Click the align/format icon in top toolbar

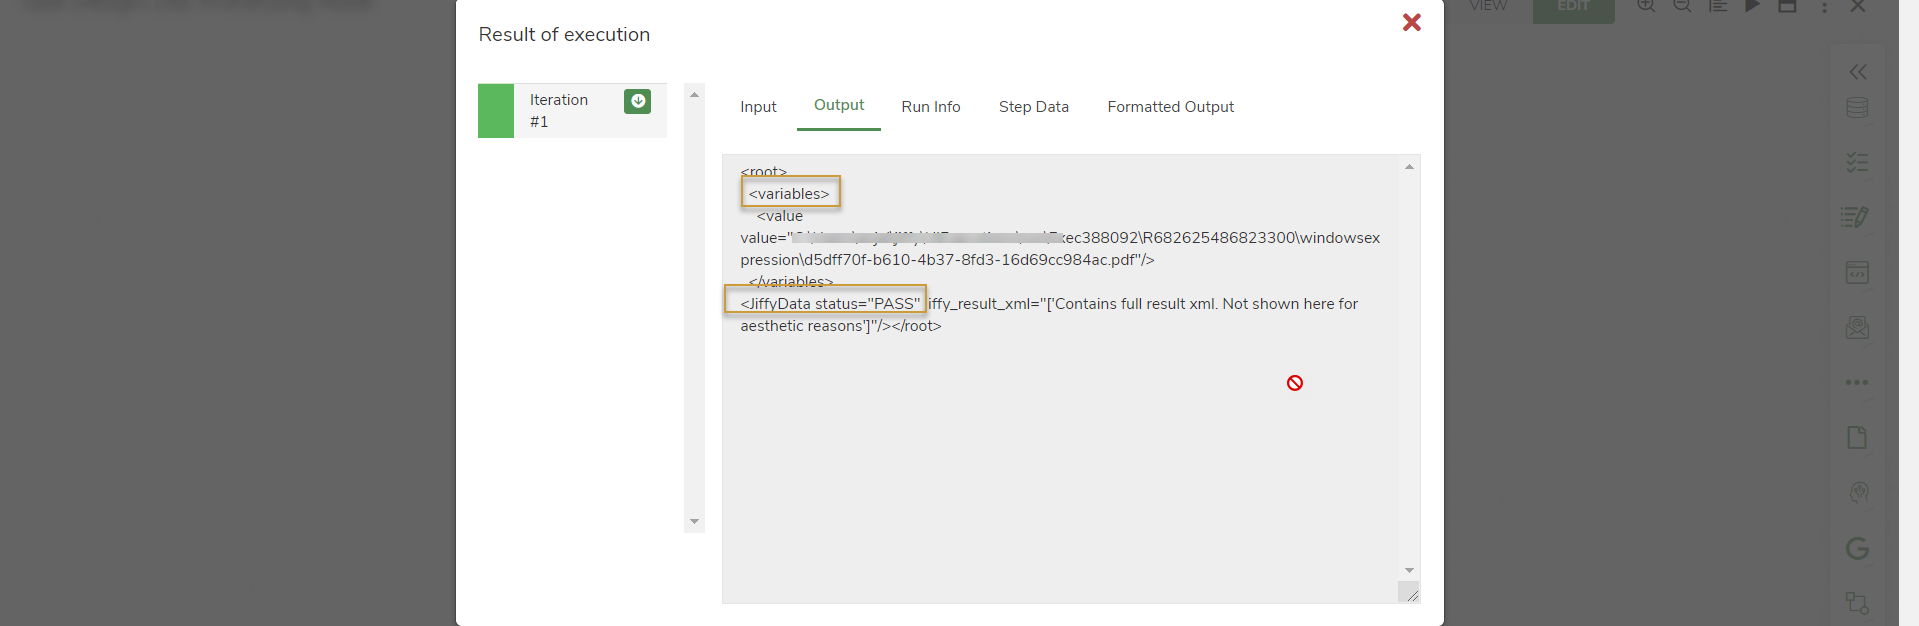coord(1718,6)
